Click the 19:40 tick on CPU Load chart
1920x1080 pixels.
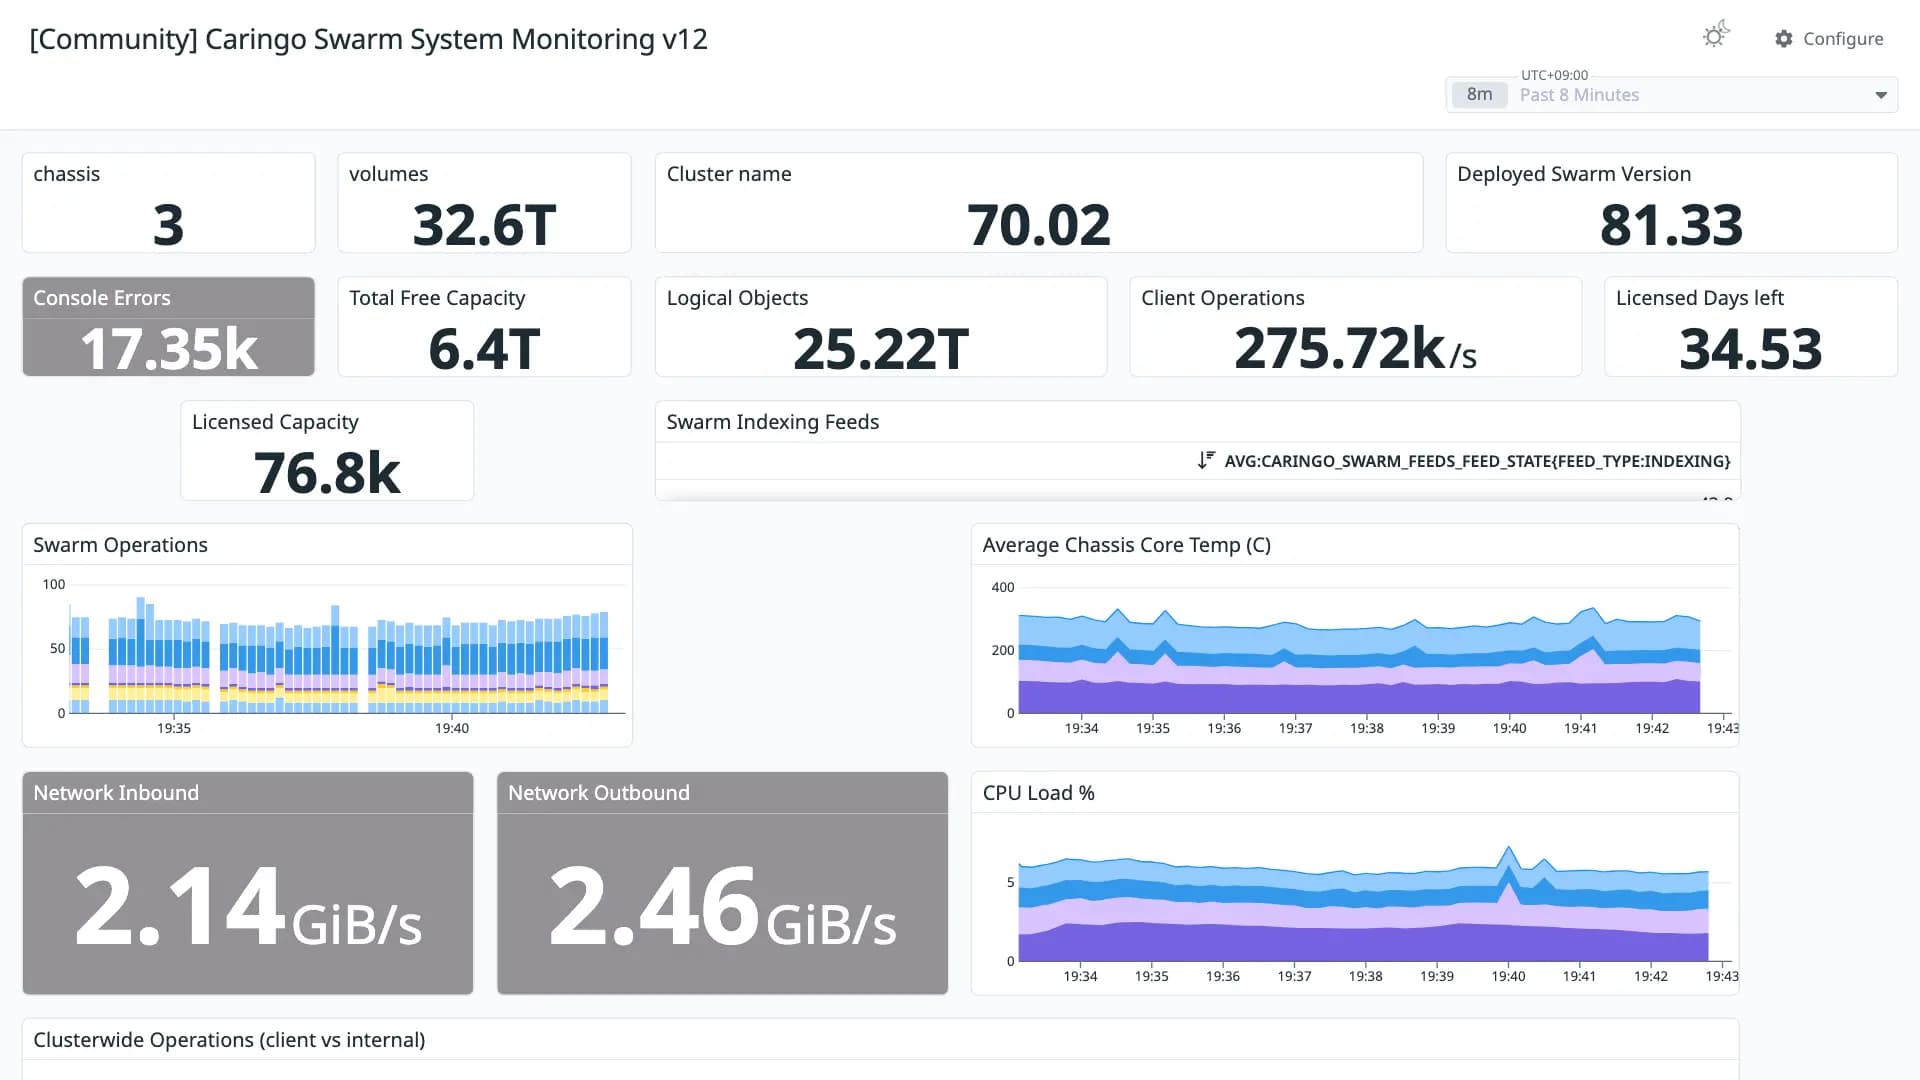tap(1508, 976)
